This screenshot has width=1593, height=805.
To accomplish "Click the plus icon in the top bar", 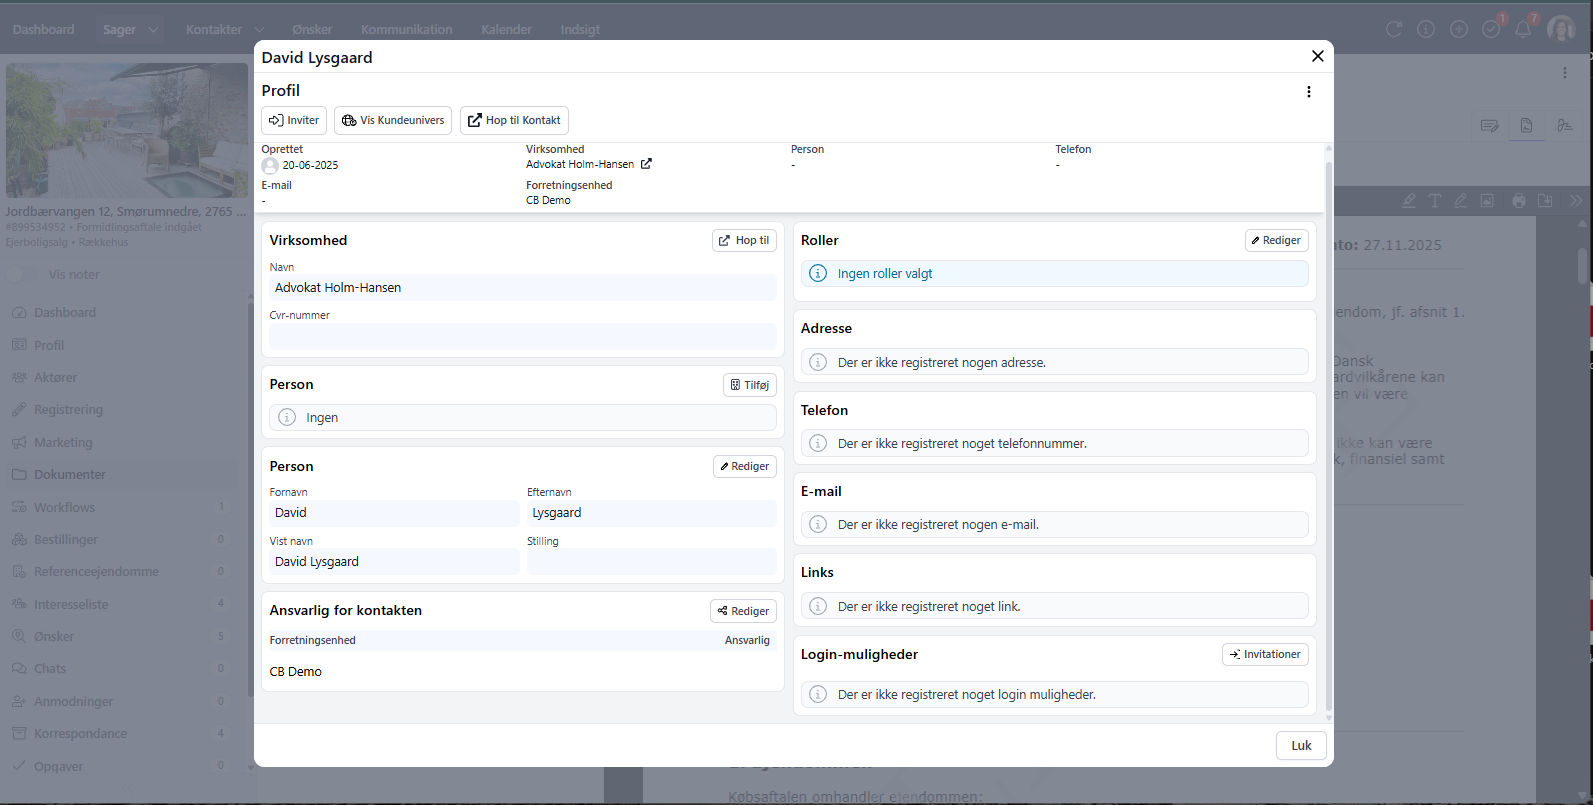I will 1458,29.
